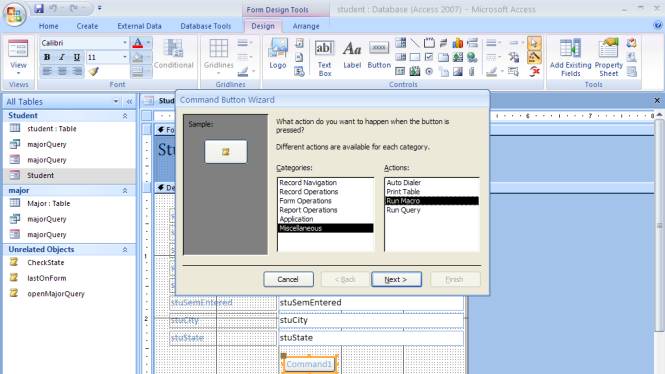The height and width of the screenshot is (374, 665).
Task: Toggle the Select objects arrow tool
Action: [534, 43]
